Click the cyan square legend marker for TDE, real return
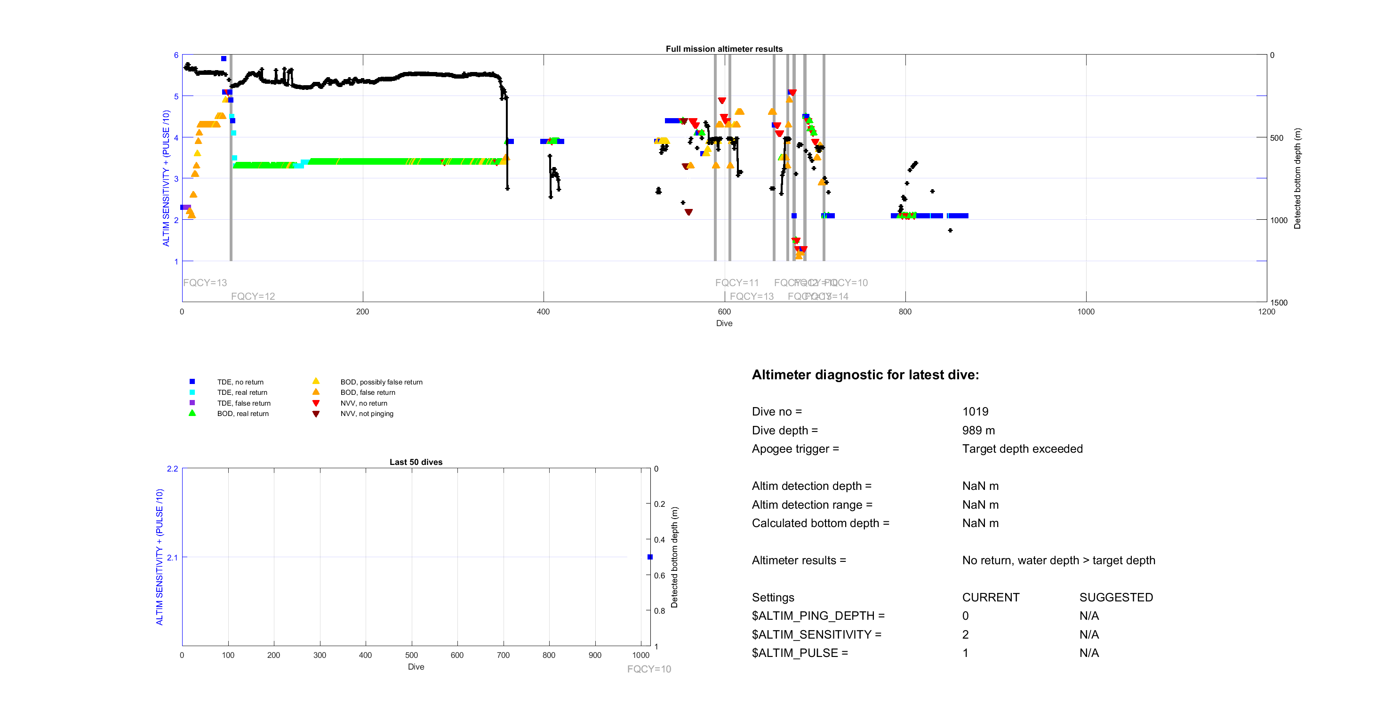Screen dimensions: 1400x726 click(x=193, y=393)
